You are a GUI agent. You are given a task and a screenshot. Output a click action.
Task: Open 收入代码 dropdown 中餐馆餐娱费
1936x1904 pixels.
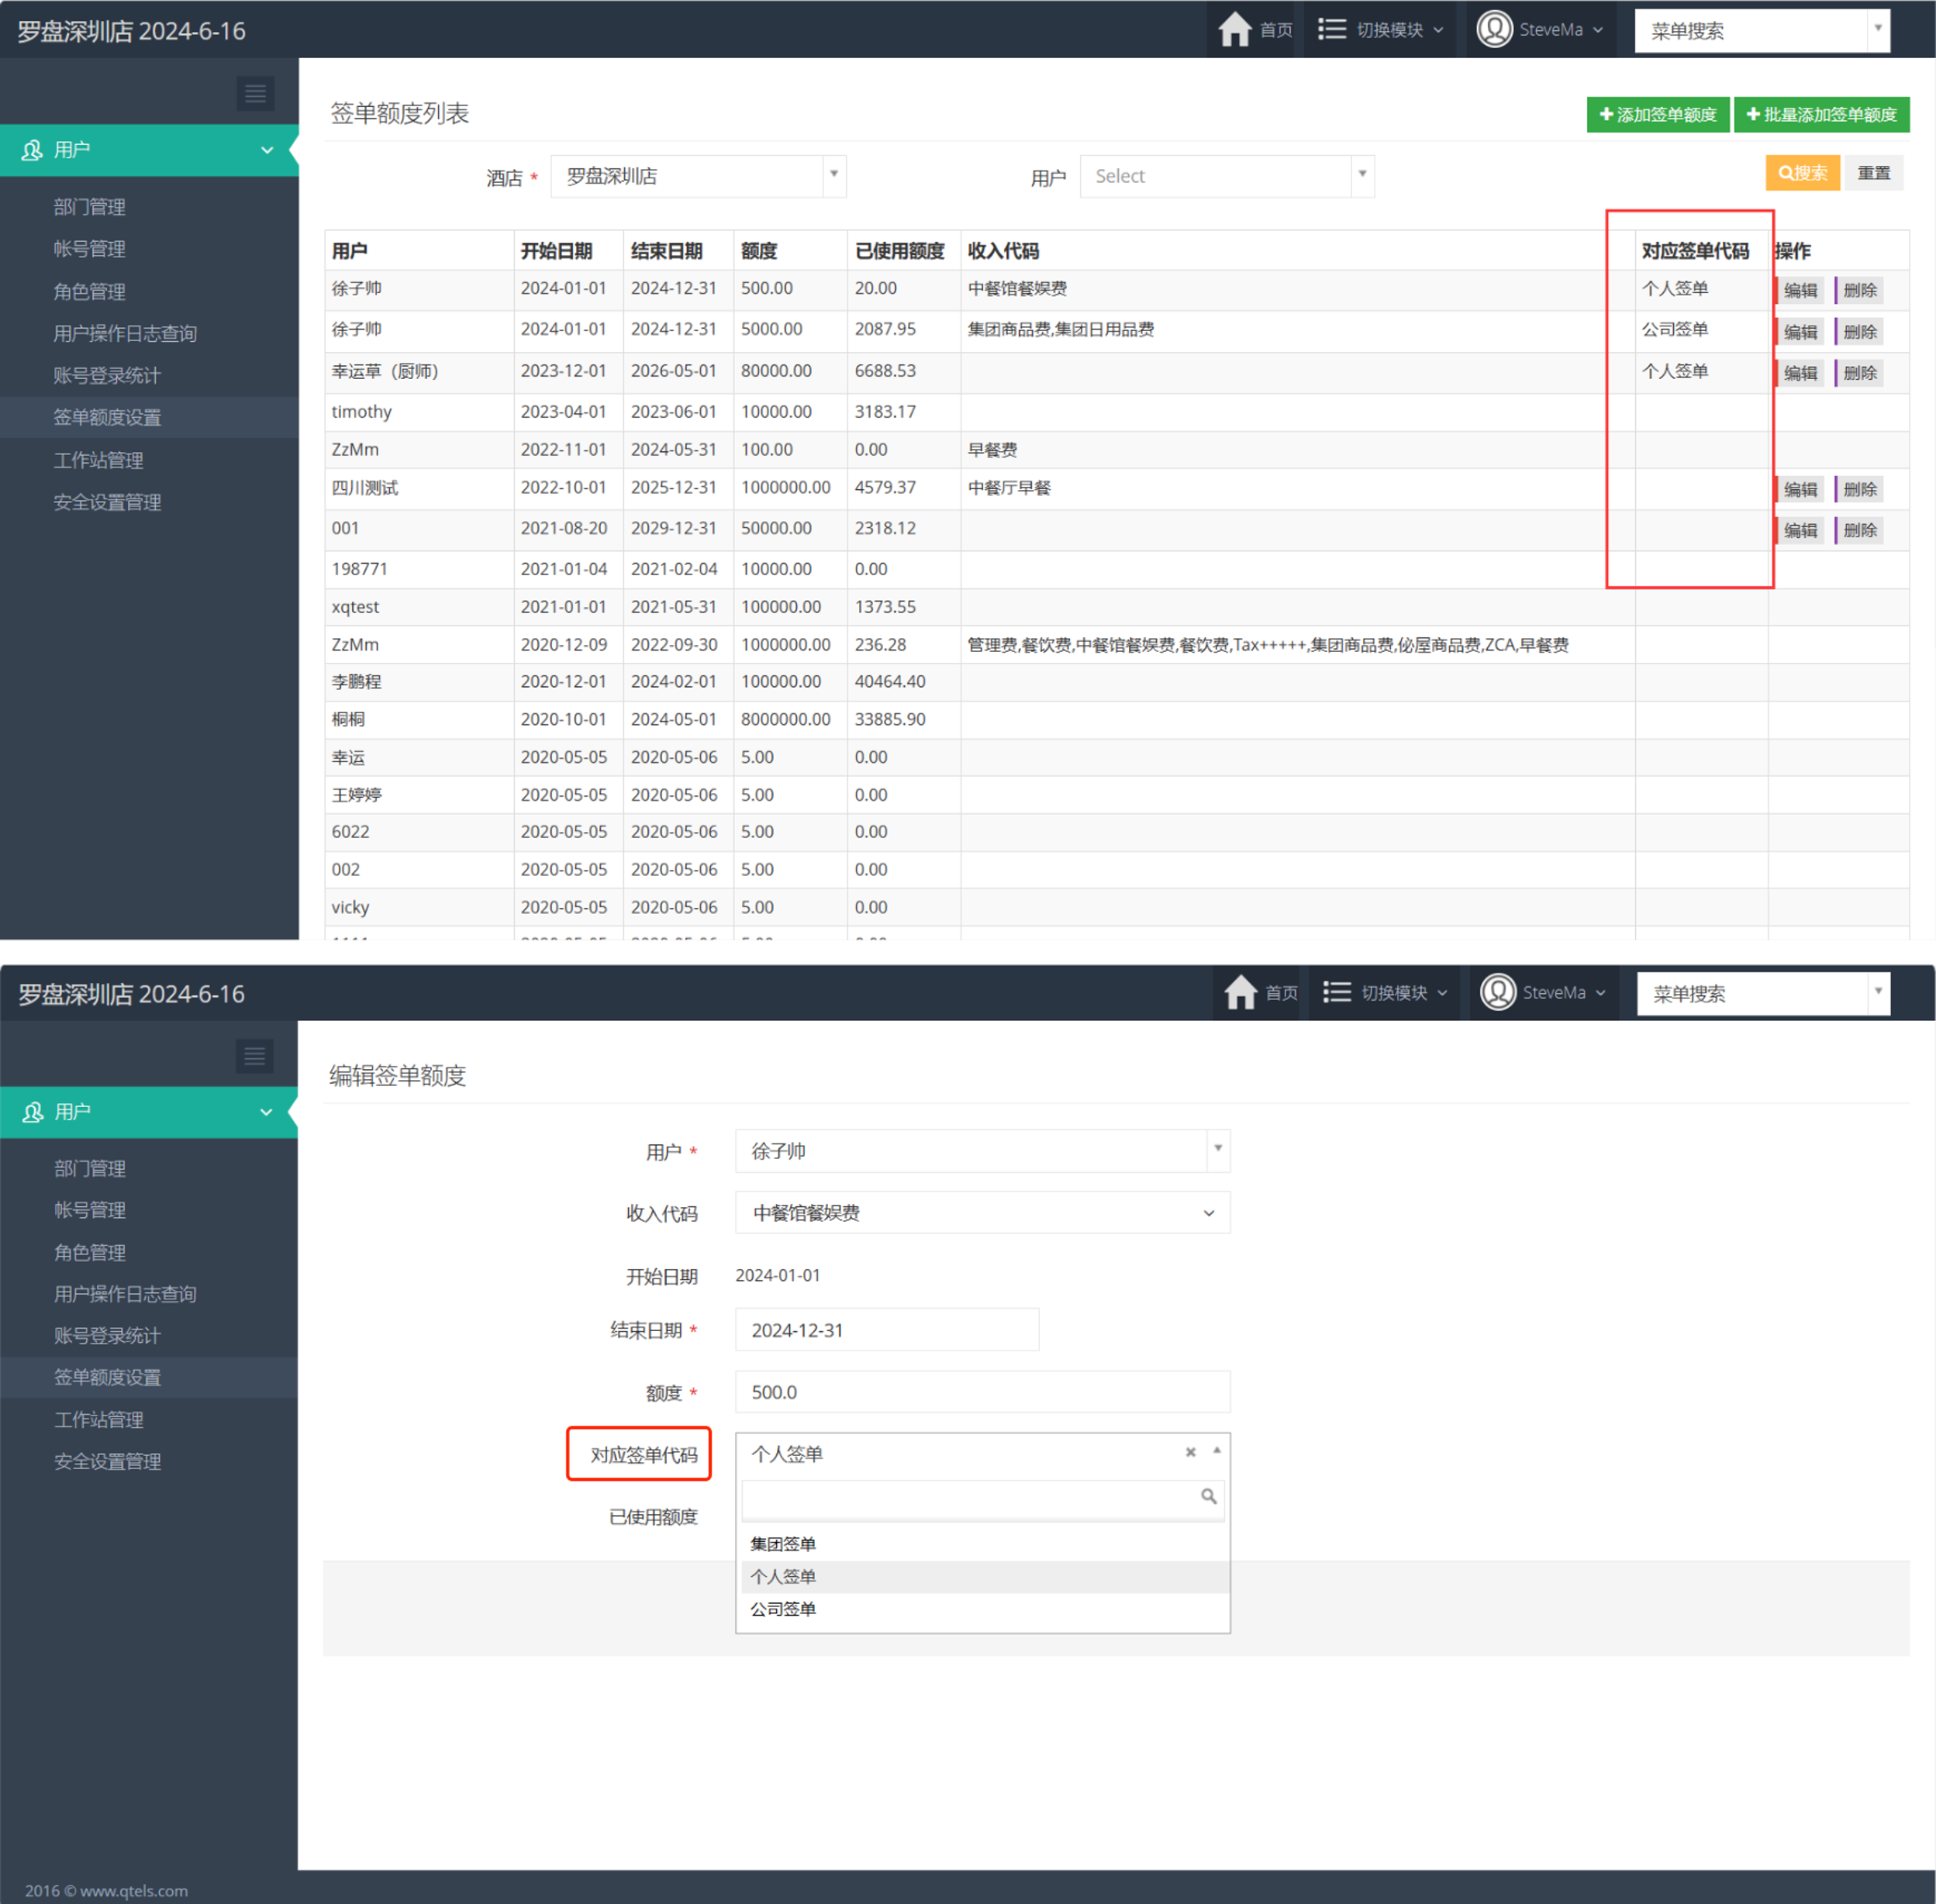(982, 1213)
